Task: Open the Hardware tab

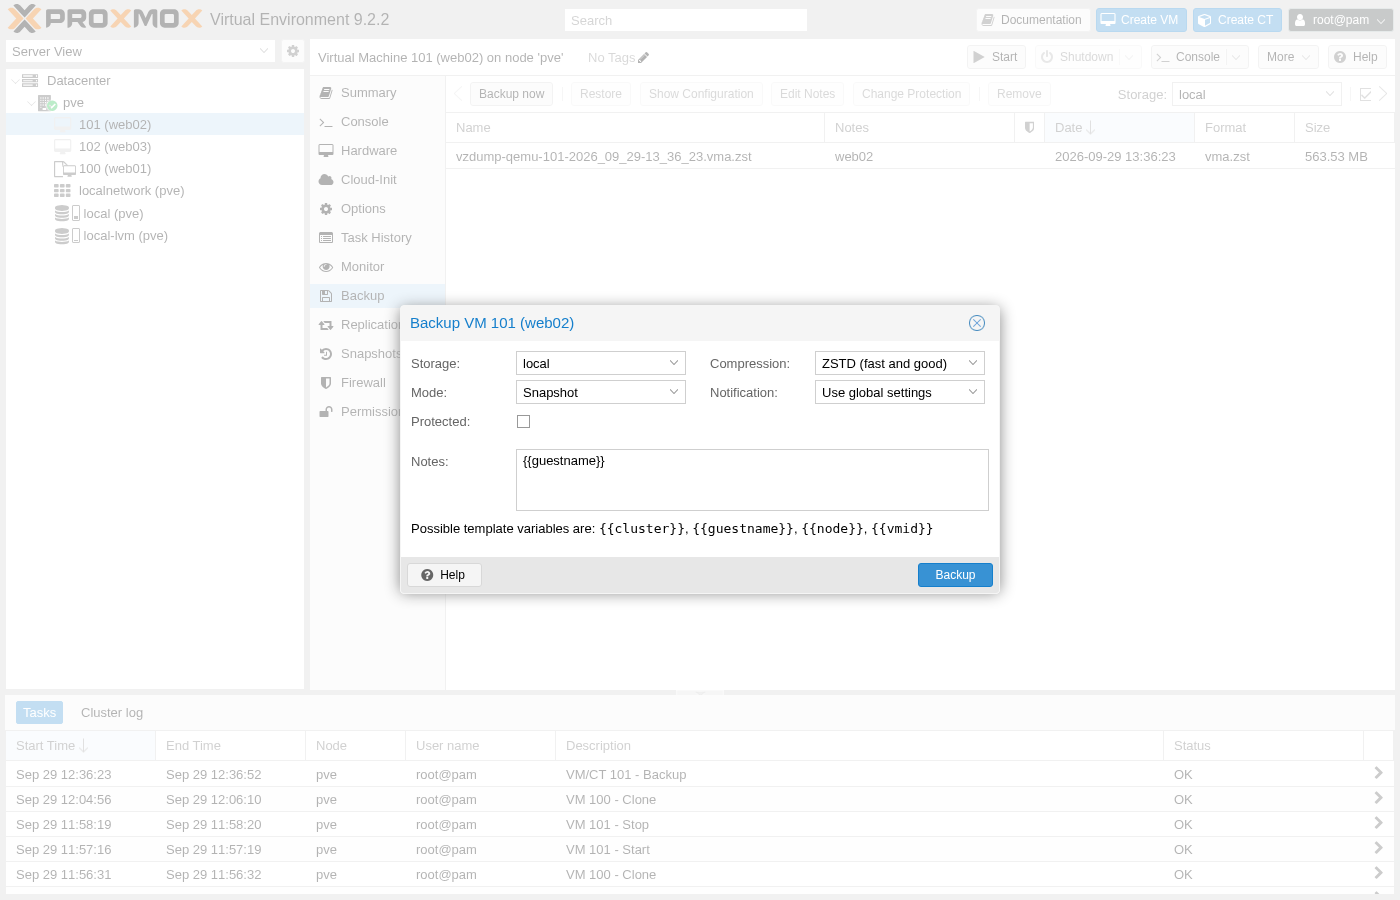Action: coord(378,151)
